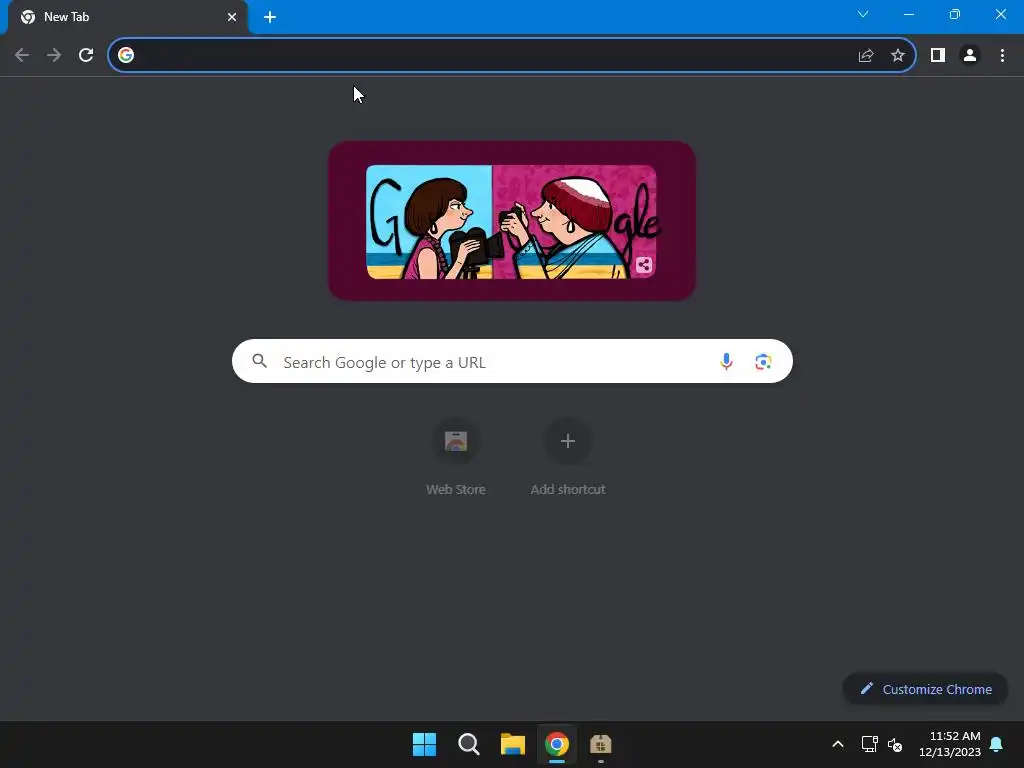The image size is (1024, 768).
Task: Open Windows taskbar search
Action: coord(468,744)
